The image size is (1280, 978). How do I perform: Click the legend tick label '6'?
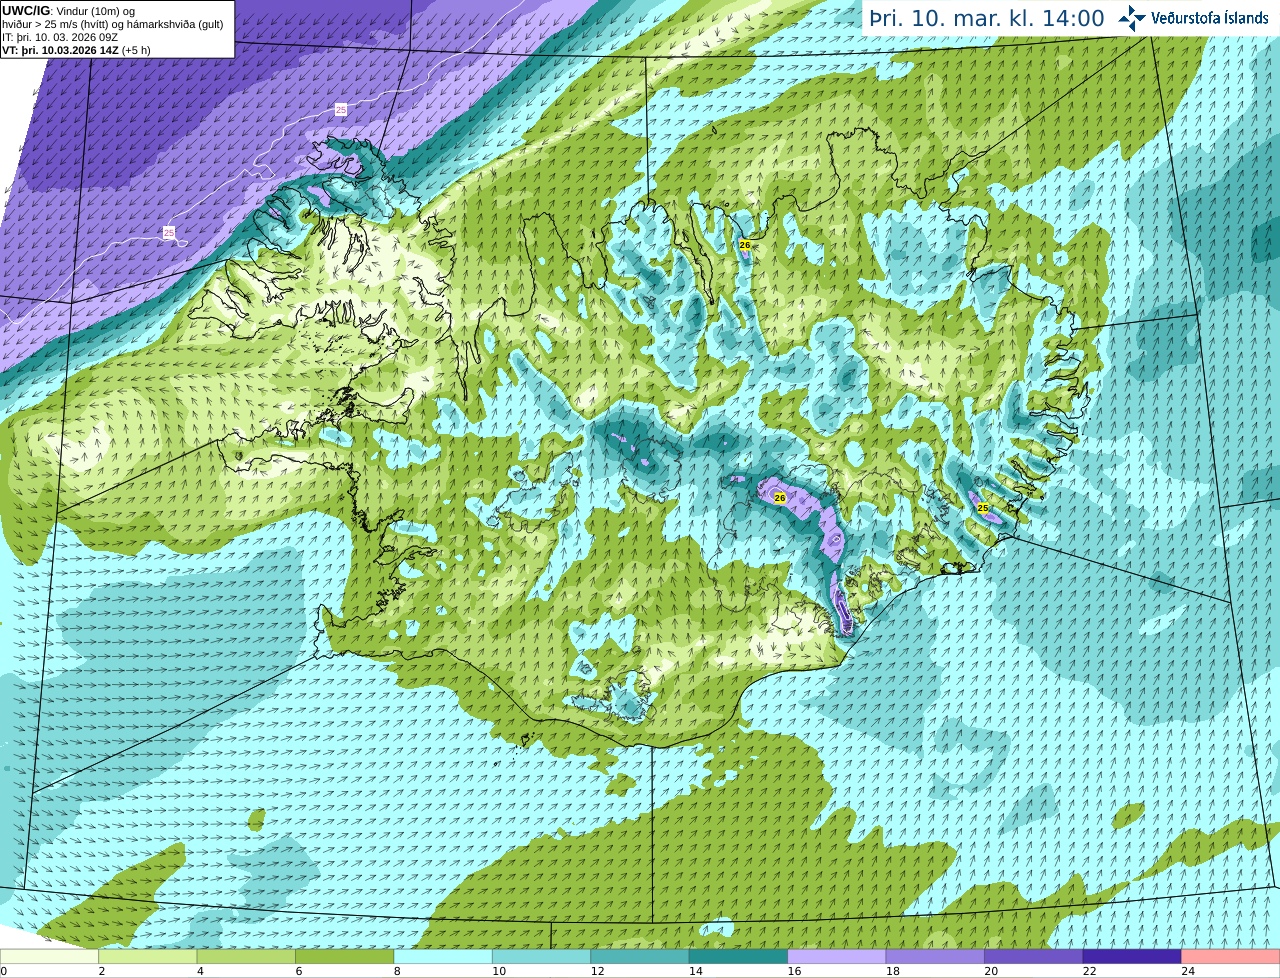299,971
